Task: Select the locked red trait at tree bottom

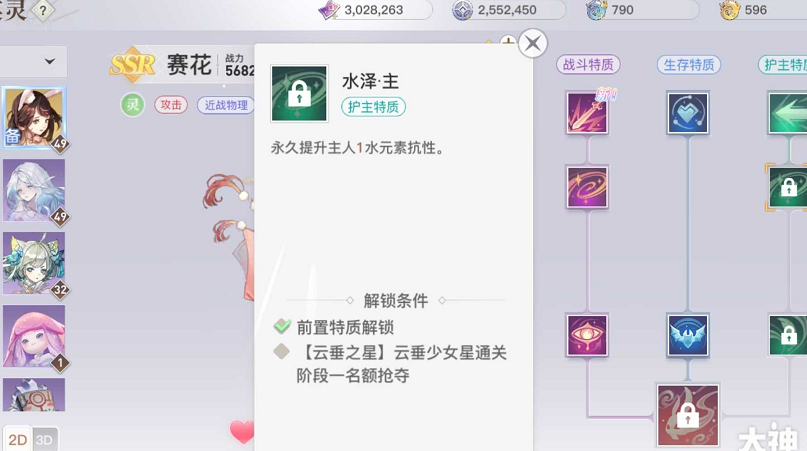Action: [688, 415]
